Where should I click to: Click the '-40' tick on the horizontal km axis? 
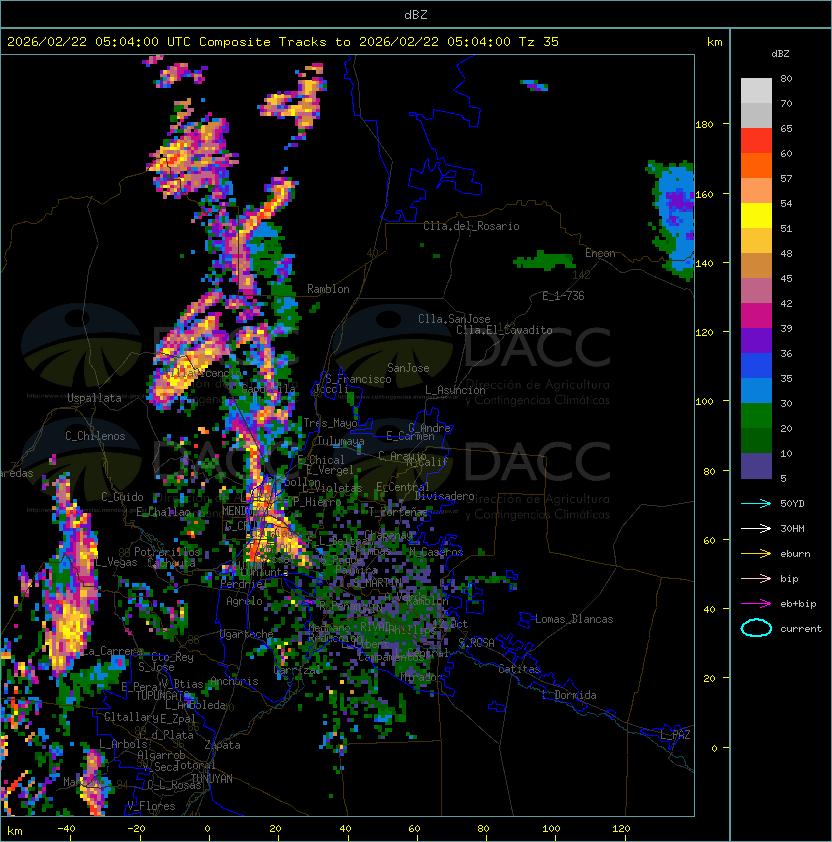(x=66, y=829)
